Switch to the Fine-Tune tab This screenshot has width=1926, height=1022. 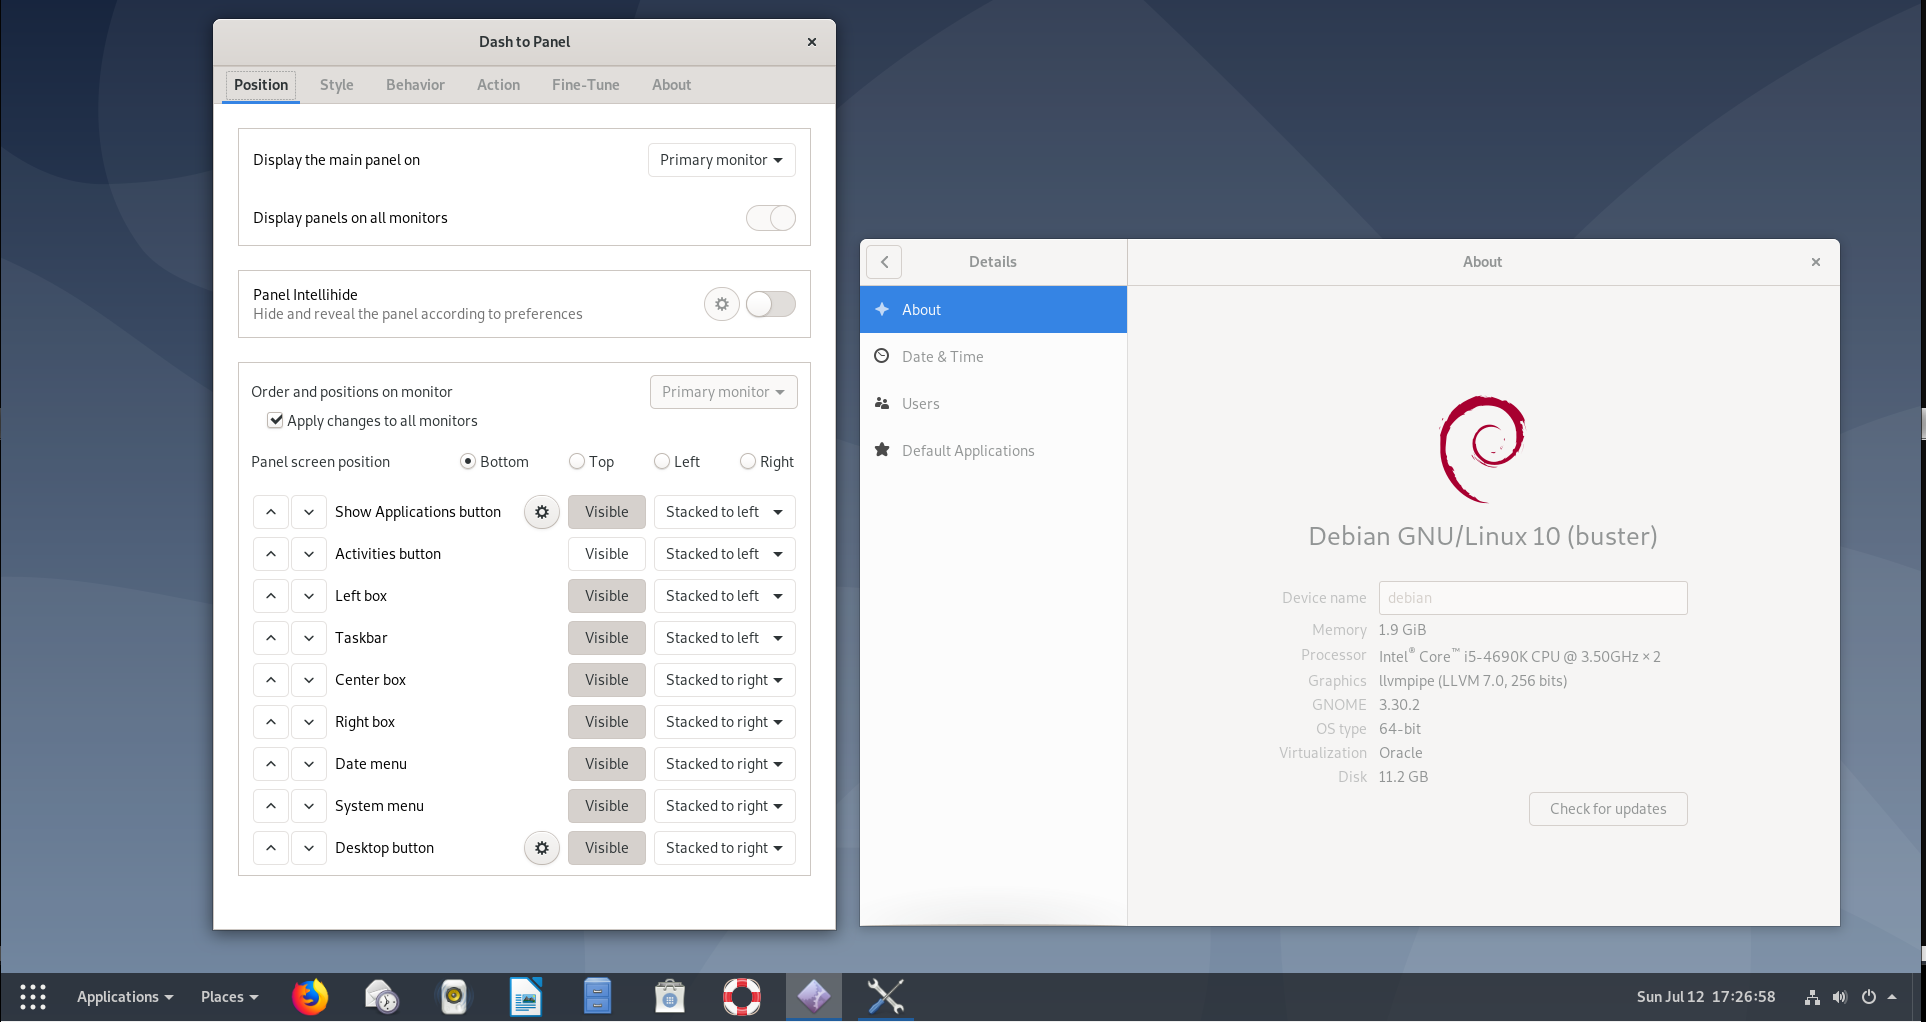[x=586, y=85]
